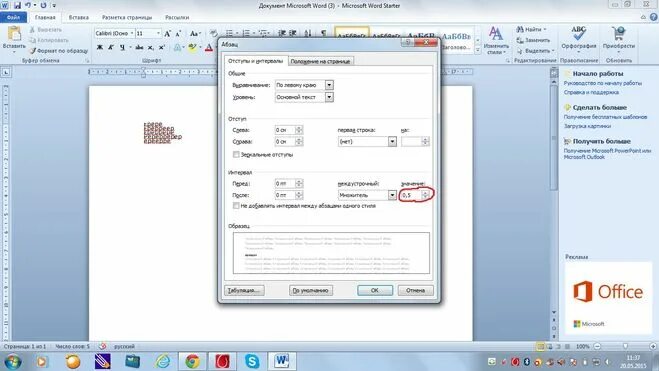Click the Слева indent stepper arrows
Viewport: 659px width, 371px height.
[x=299, y=130]
